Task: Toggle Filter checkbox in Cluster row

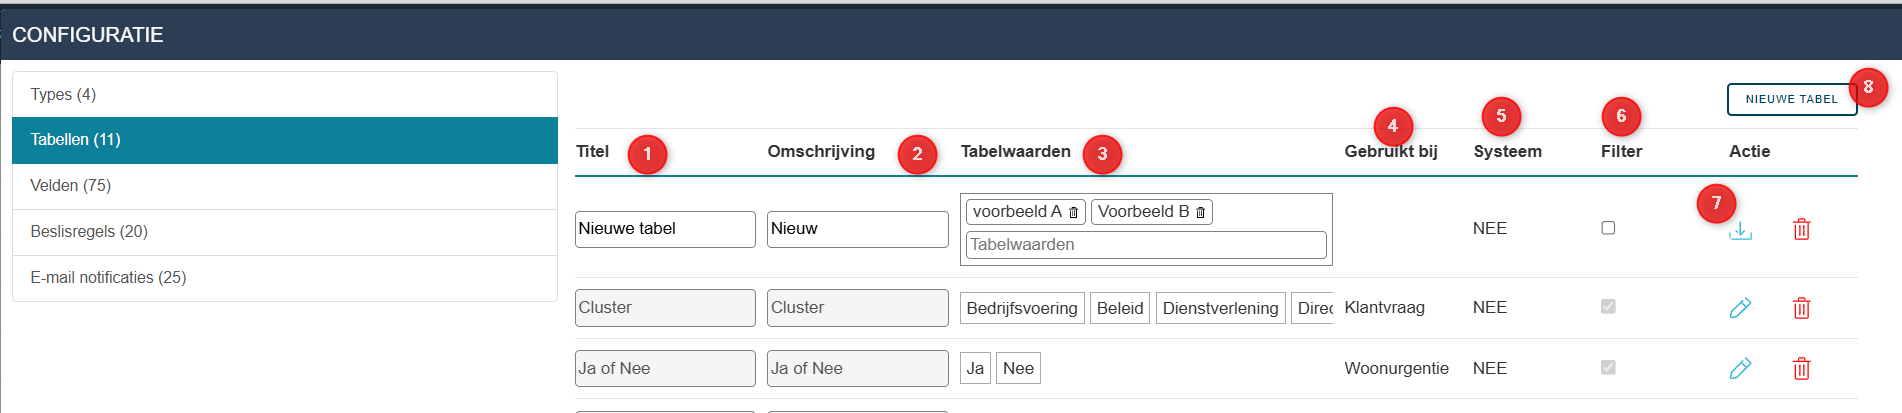Action: (1608, 307)
